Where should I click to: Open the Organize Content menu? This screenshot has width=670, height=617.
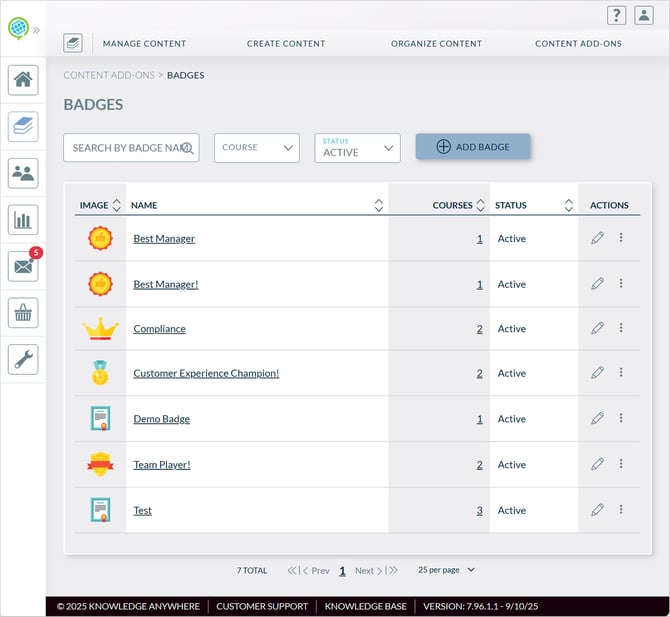436,44
